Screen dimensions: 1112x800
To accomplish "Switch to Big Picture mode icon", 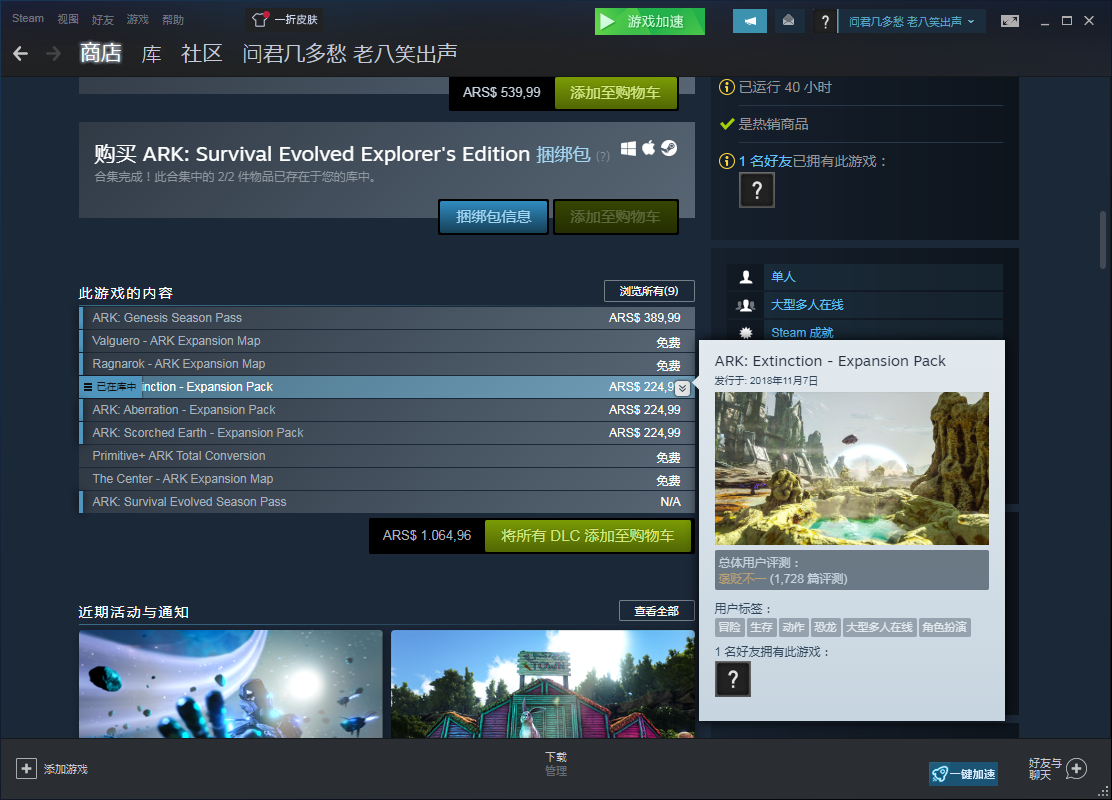I will 1010,21.
